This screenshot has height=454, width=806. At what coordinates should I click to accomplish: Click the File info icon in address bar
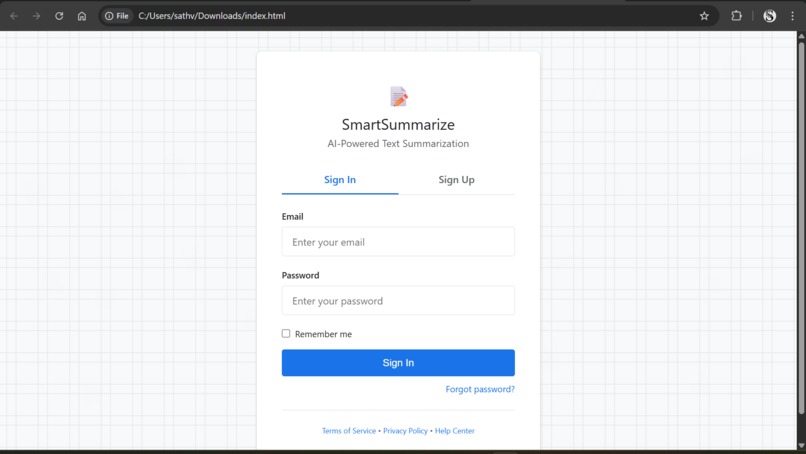(117, 16)
